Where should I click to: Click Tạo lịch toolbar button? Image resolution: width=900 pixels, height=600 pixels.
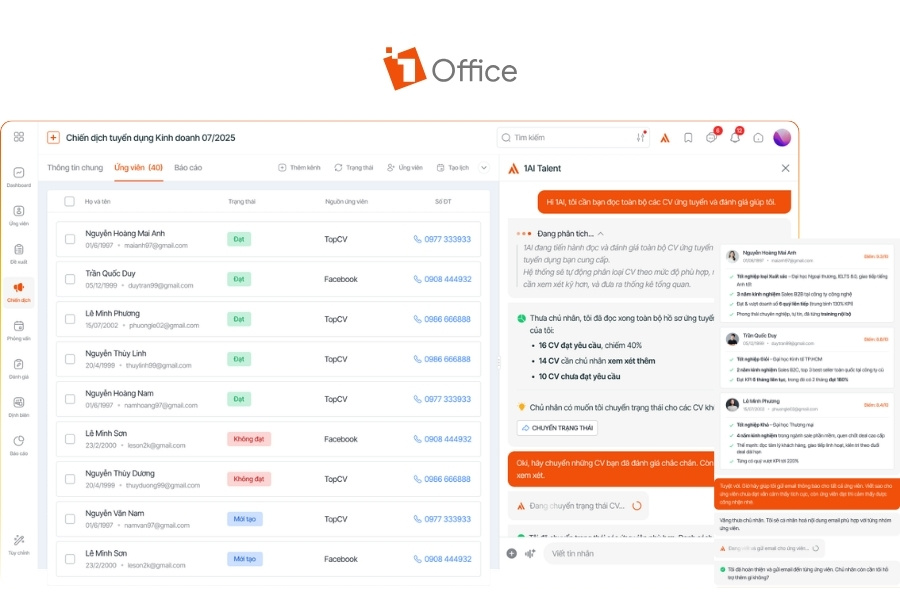point(453,168)
